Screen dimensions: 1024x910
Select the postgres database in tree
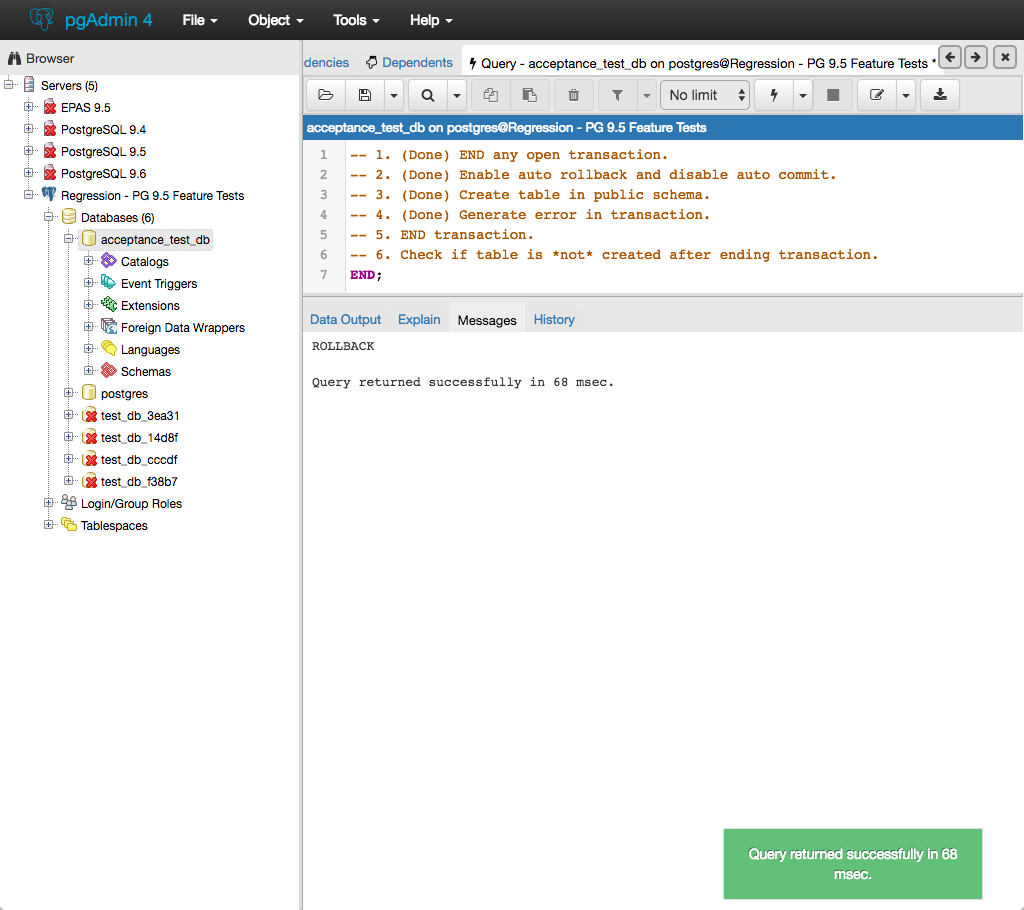point(124,394)
